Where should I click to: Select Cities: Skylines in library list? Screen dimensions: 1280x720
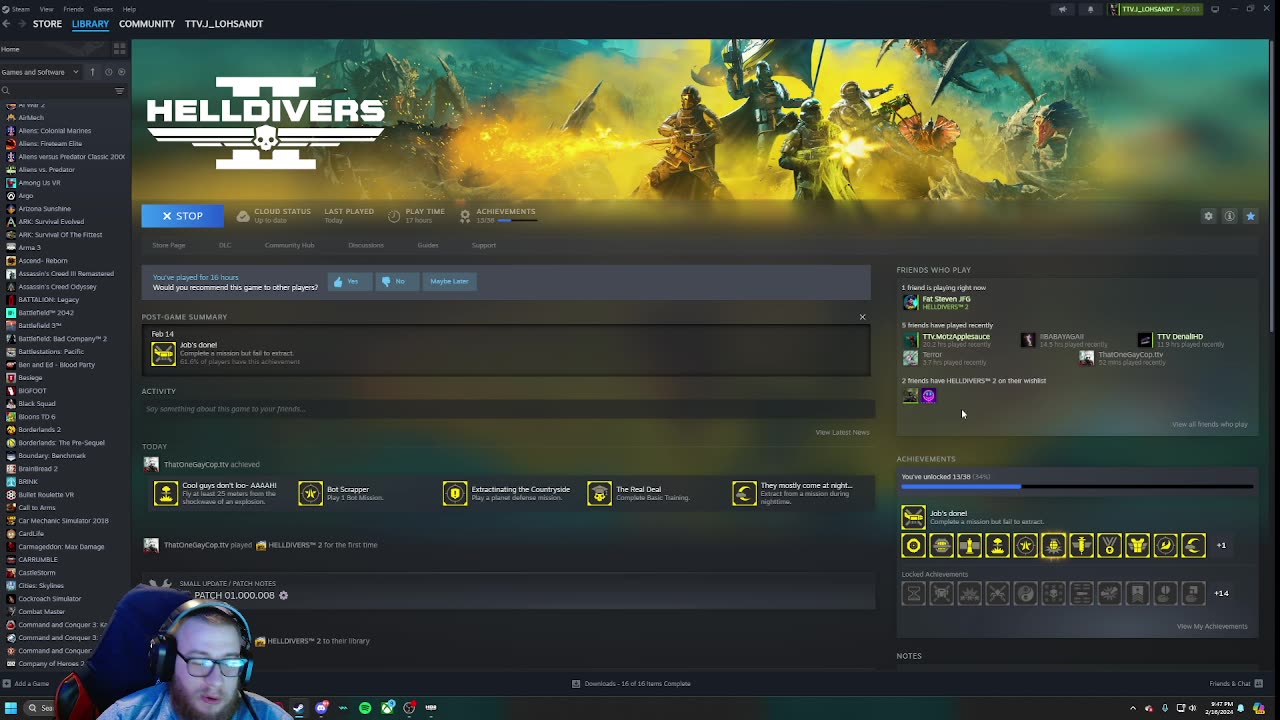(x=40, y=586)
